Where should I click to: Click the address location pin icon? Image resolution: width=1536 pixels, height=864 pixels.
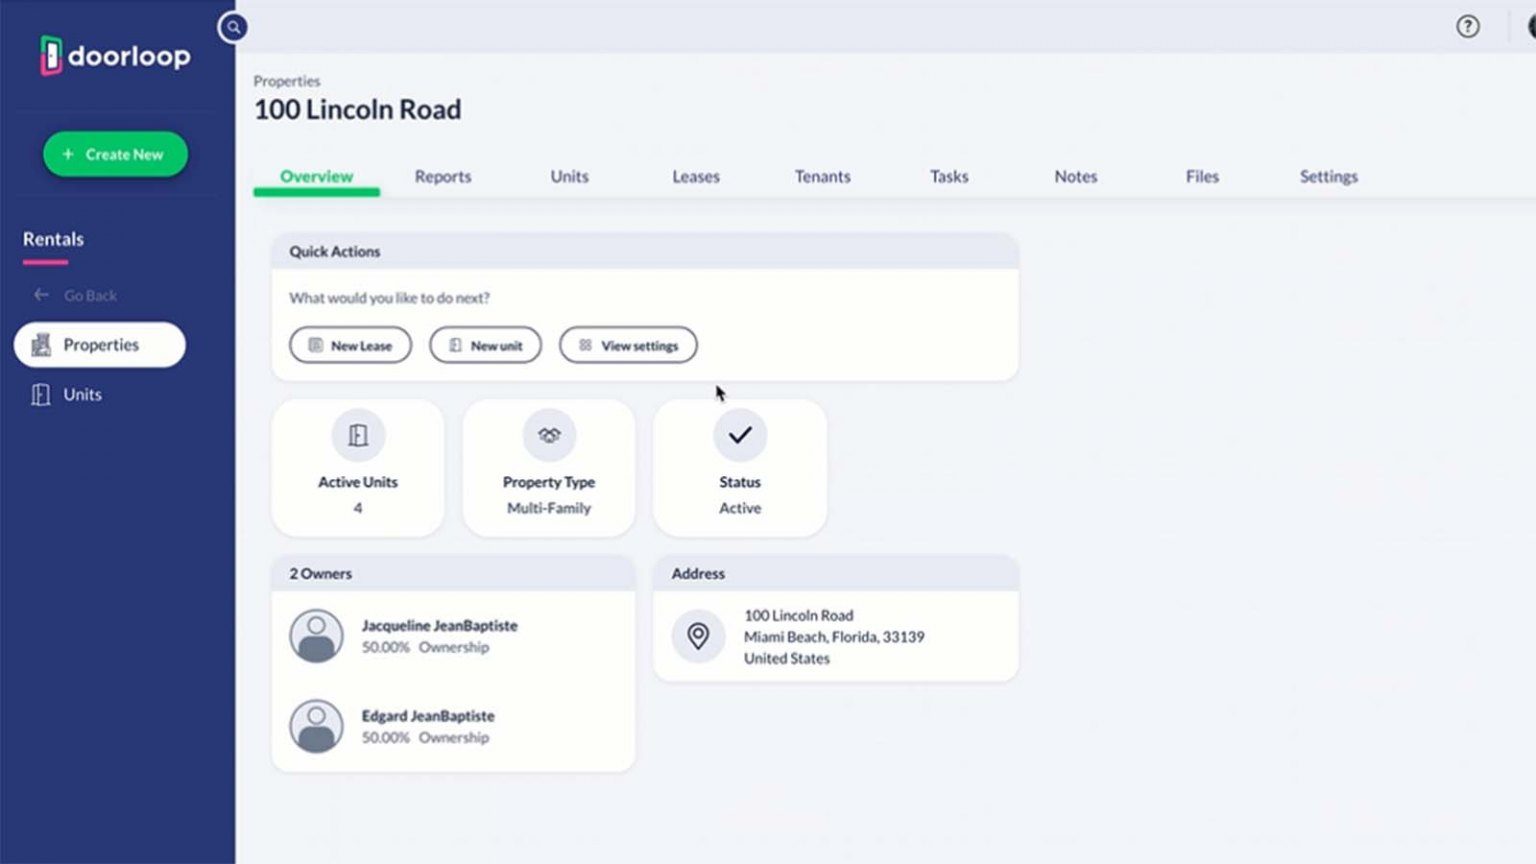[x=698, y=636]
